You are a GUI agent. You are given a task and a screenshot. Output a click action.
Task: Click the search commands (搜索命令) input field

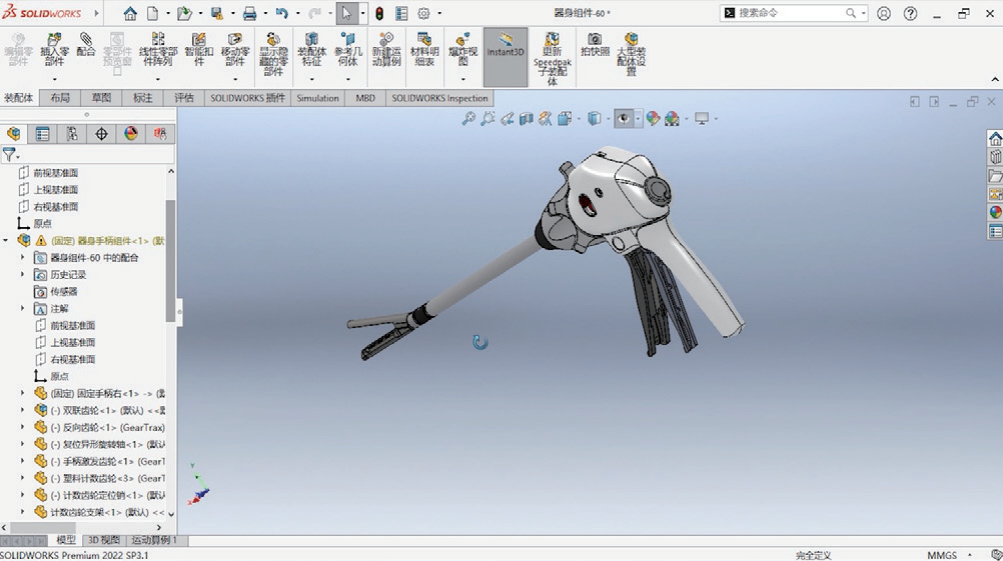(790, 13)
